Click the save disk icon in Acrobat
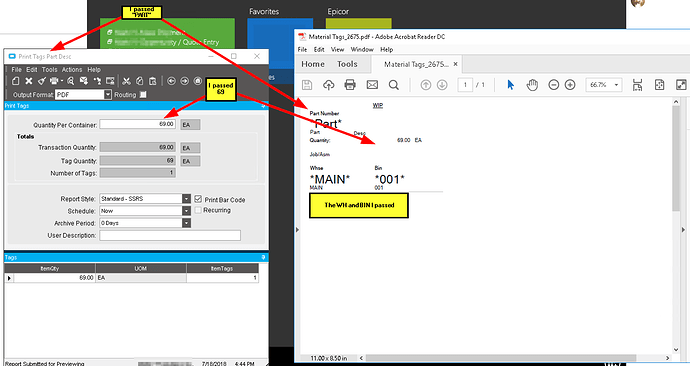 [307, 85]
